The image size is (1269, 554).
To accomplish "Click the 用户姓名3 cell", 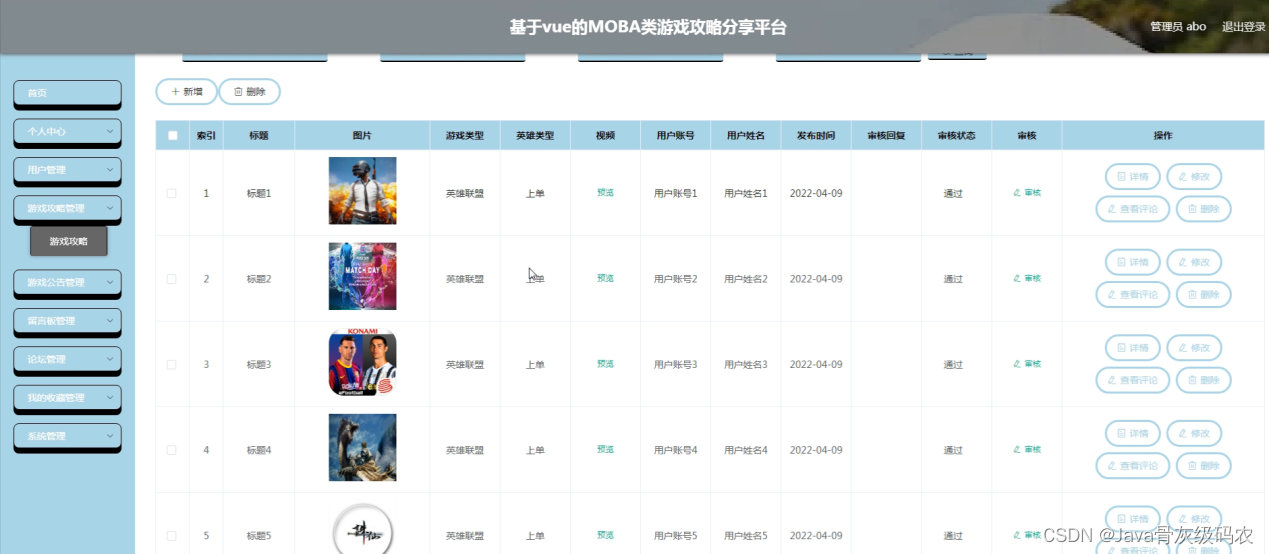I will click(746, 364).
